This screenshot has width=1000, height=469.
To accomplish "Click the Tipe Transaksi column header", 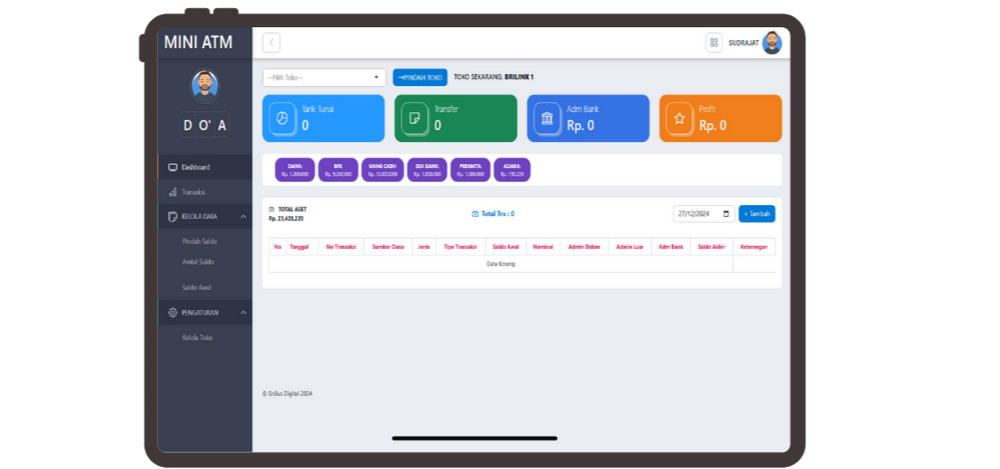I will 460,246.
